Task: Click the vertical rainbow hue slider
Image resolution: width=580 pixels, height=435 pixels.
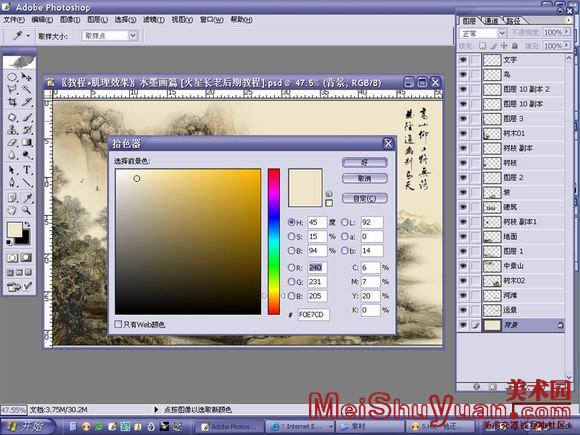Action: click(274, 242)
